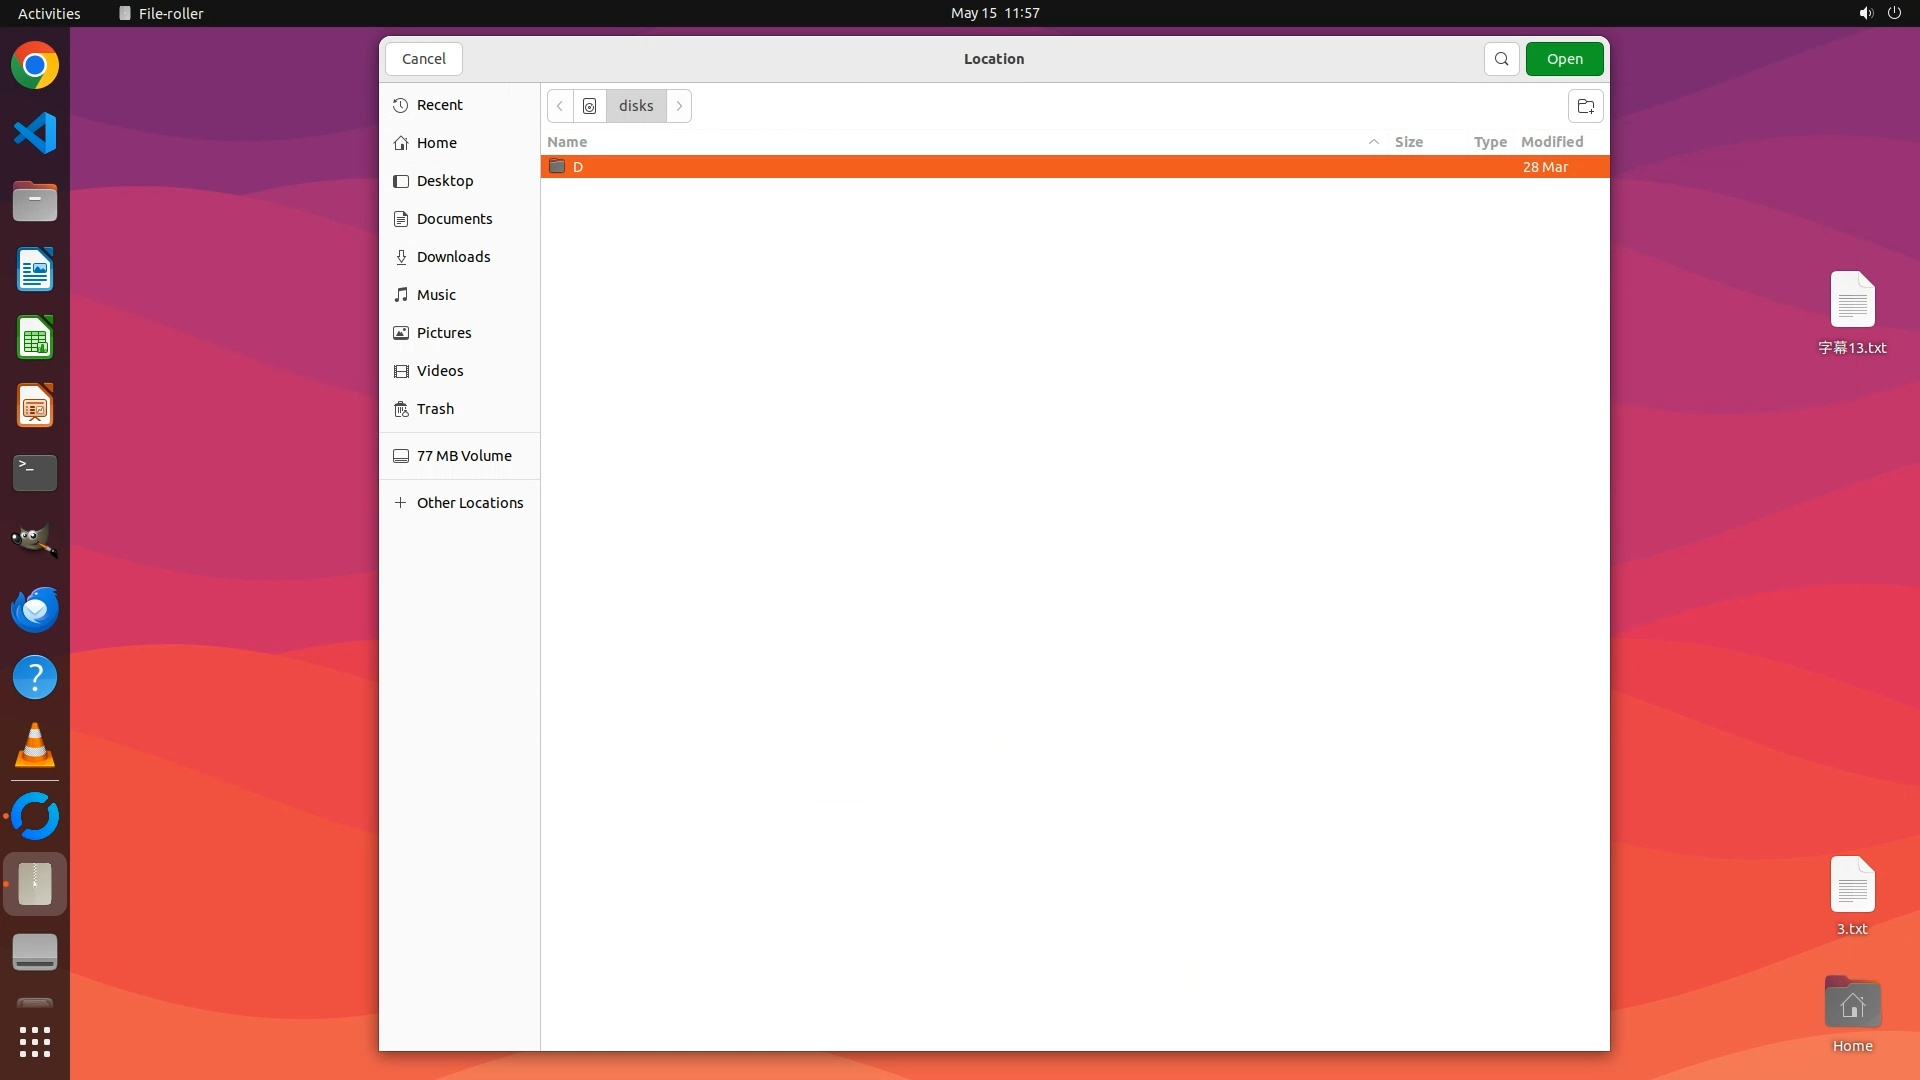The width and height of the screenshot is (1920, 1080).
Task: Go to Downloads in the sidebar
Action: tap(453, 257)
